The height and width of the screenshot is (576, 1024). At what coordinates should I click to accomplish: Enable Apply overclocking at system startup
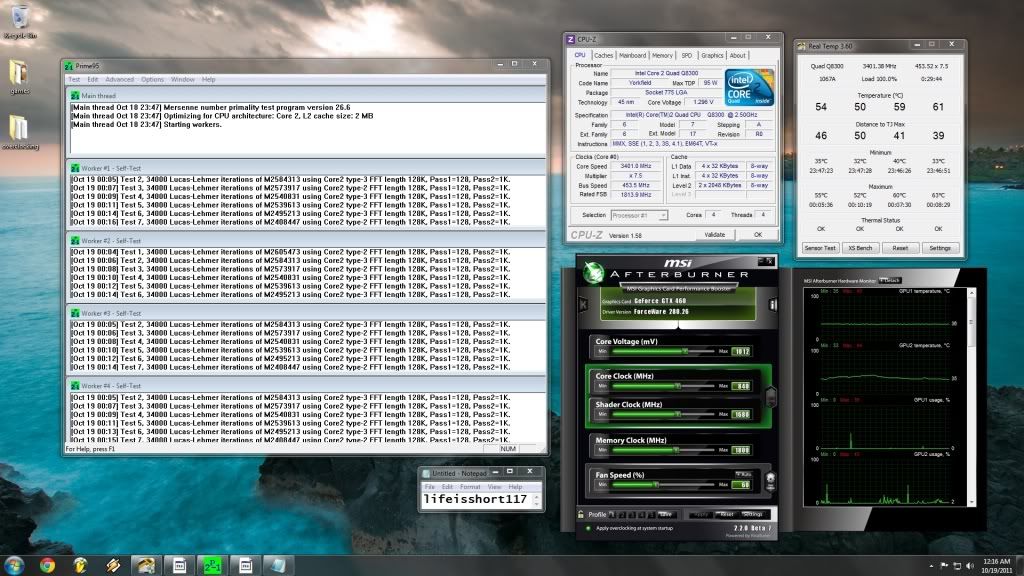tap(587, 526)
